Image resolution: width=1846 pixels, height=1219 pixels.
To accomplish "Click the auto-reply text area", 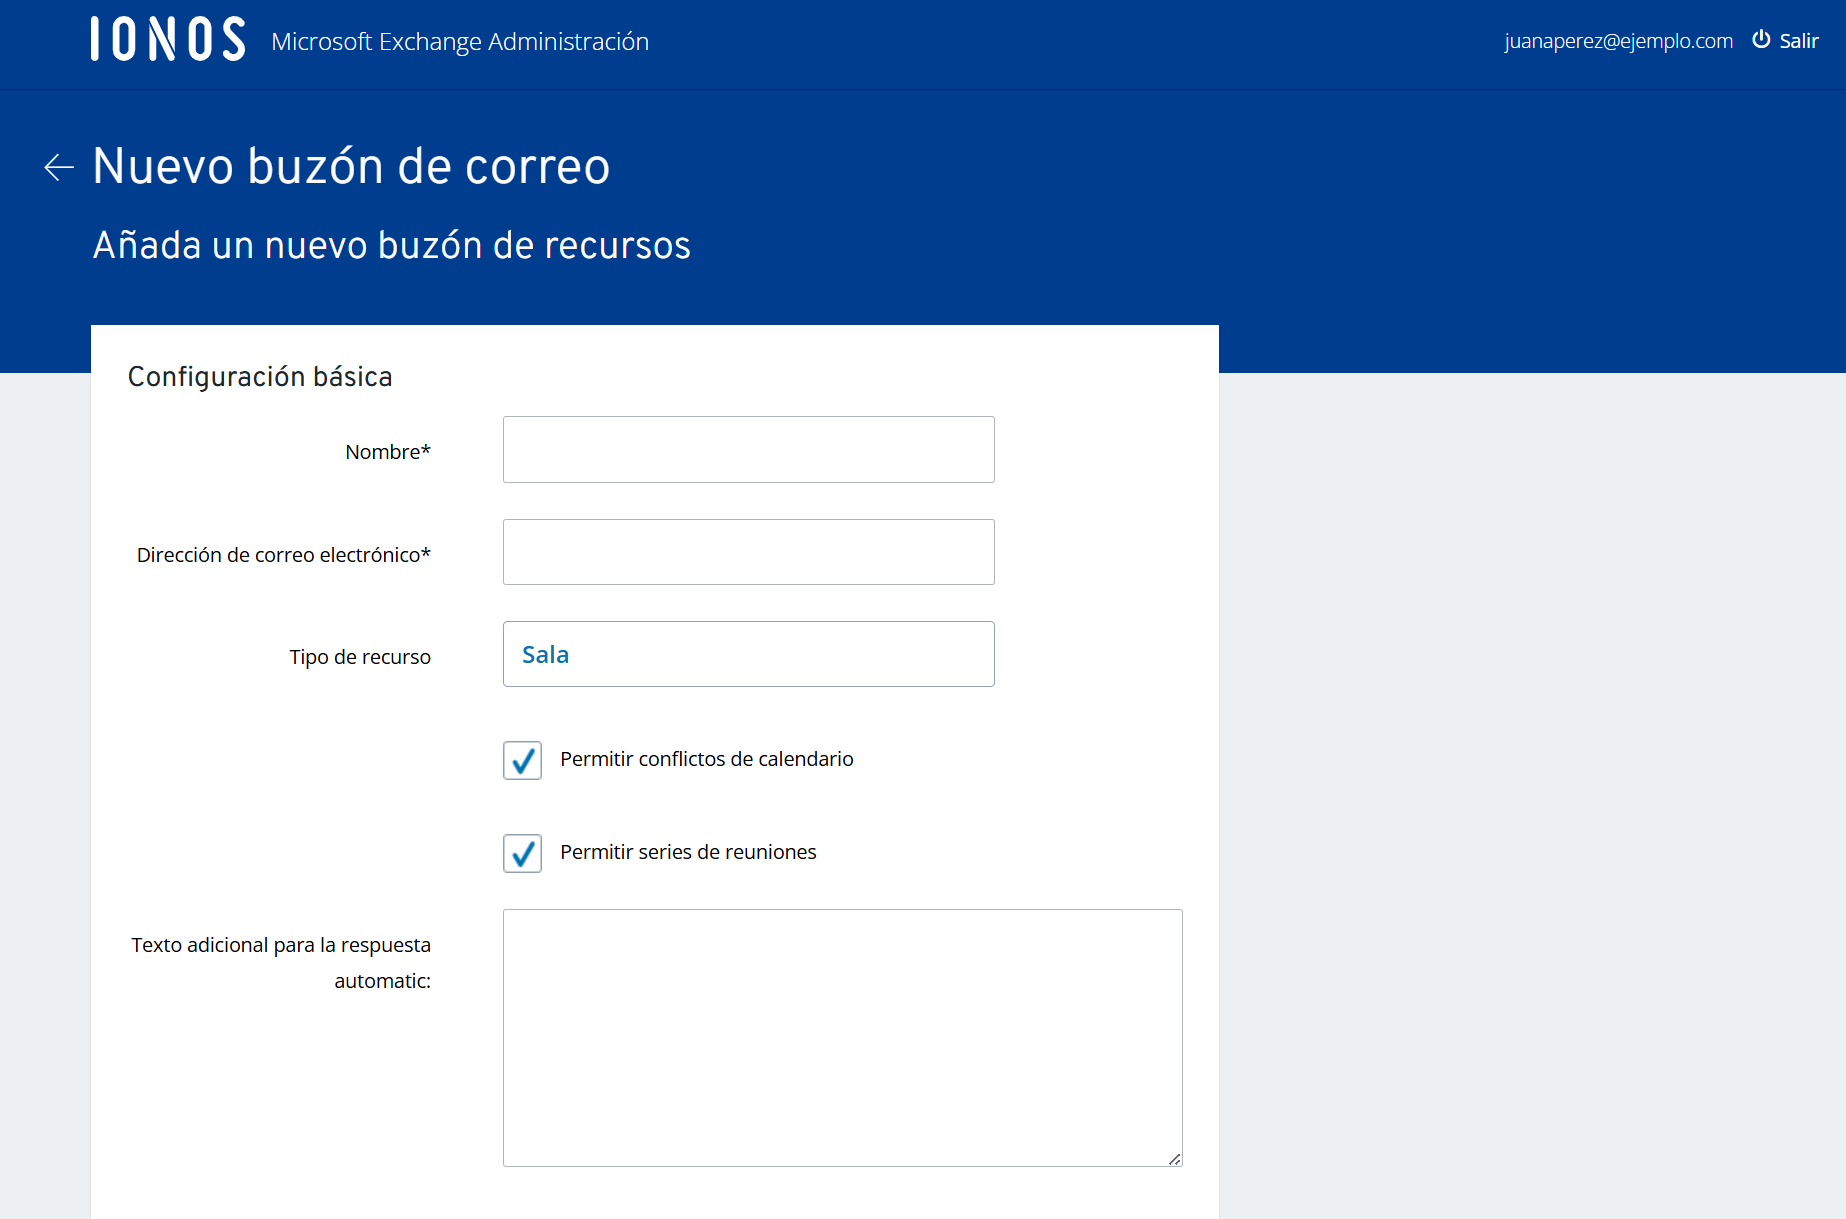I will point(842,1037).
